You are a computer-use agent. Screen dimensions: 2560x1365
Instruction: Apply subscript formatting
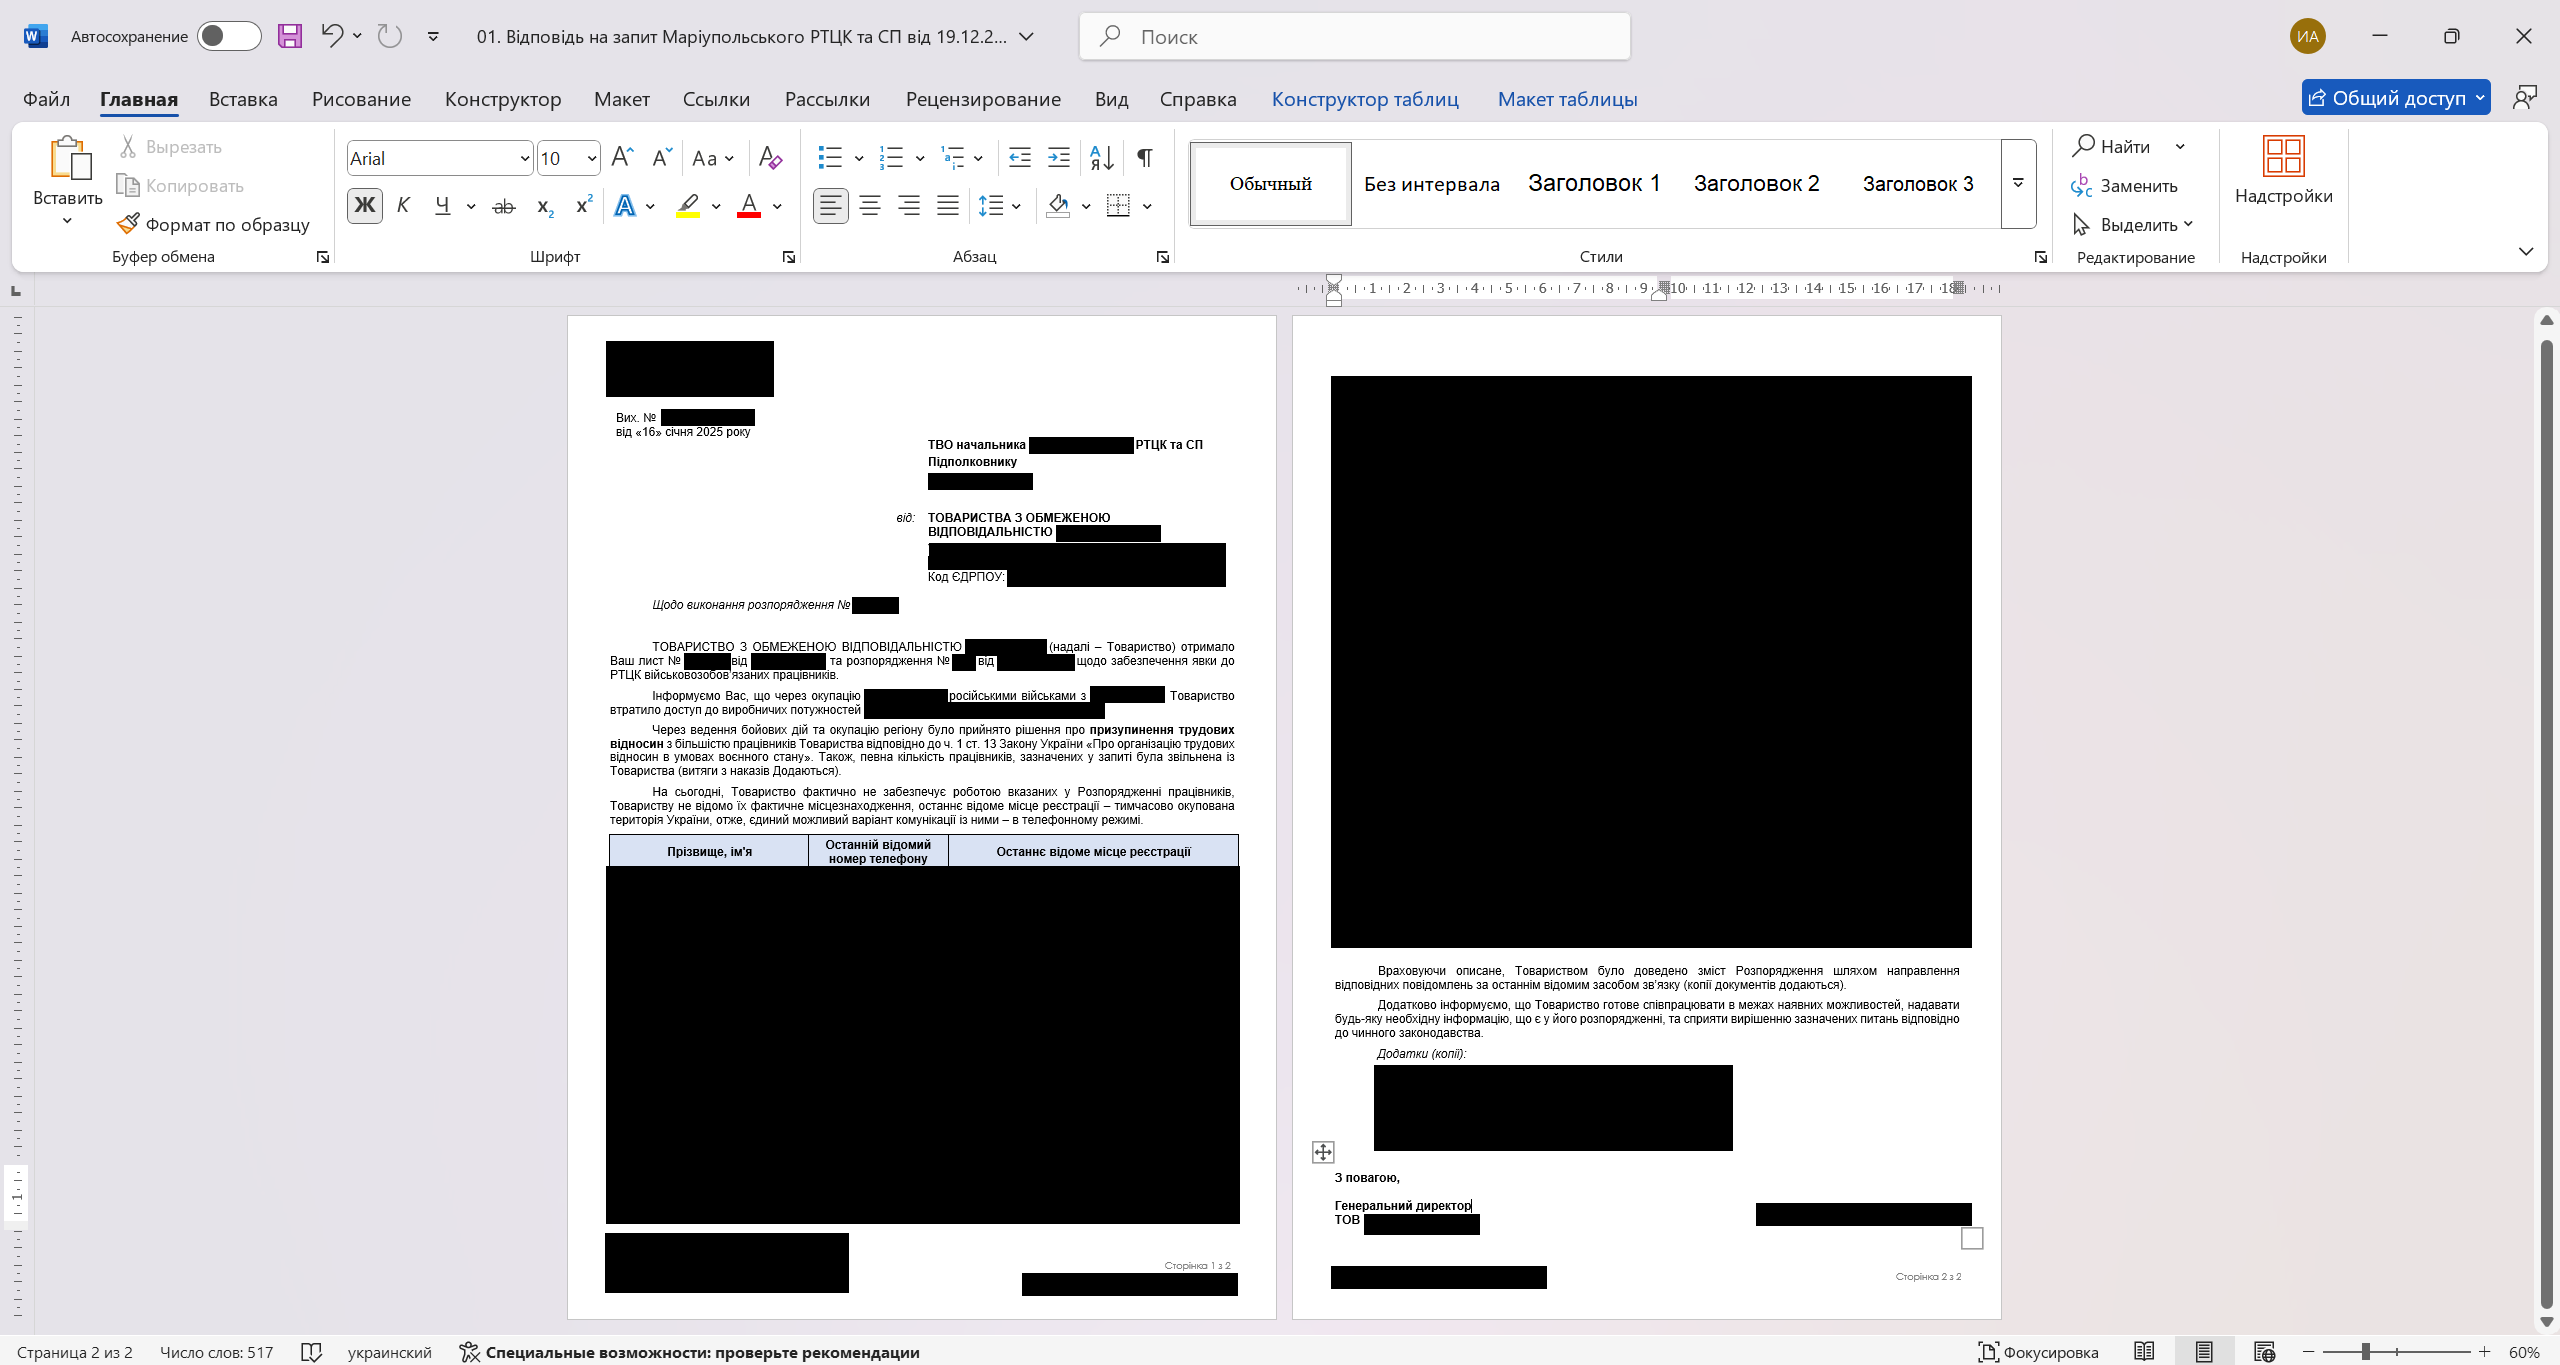point(545,206)
